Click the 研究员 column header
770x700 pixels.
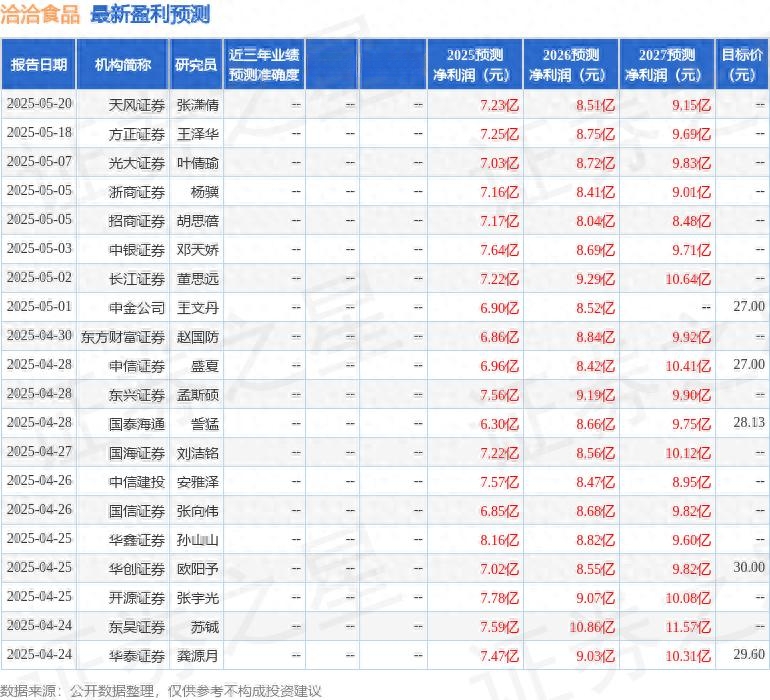point(196,64)
